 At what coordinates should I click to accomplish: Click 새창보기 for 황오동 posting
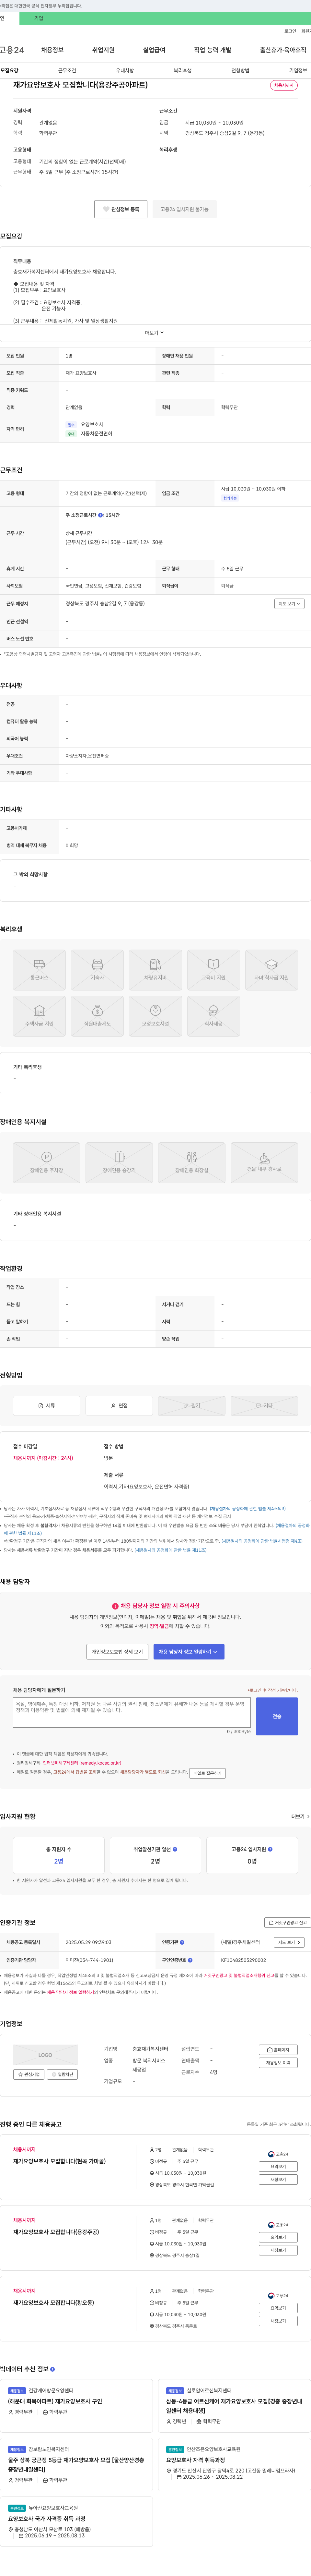(x=278, y=2321)
